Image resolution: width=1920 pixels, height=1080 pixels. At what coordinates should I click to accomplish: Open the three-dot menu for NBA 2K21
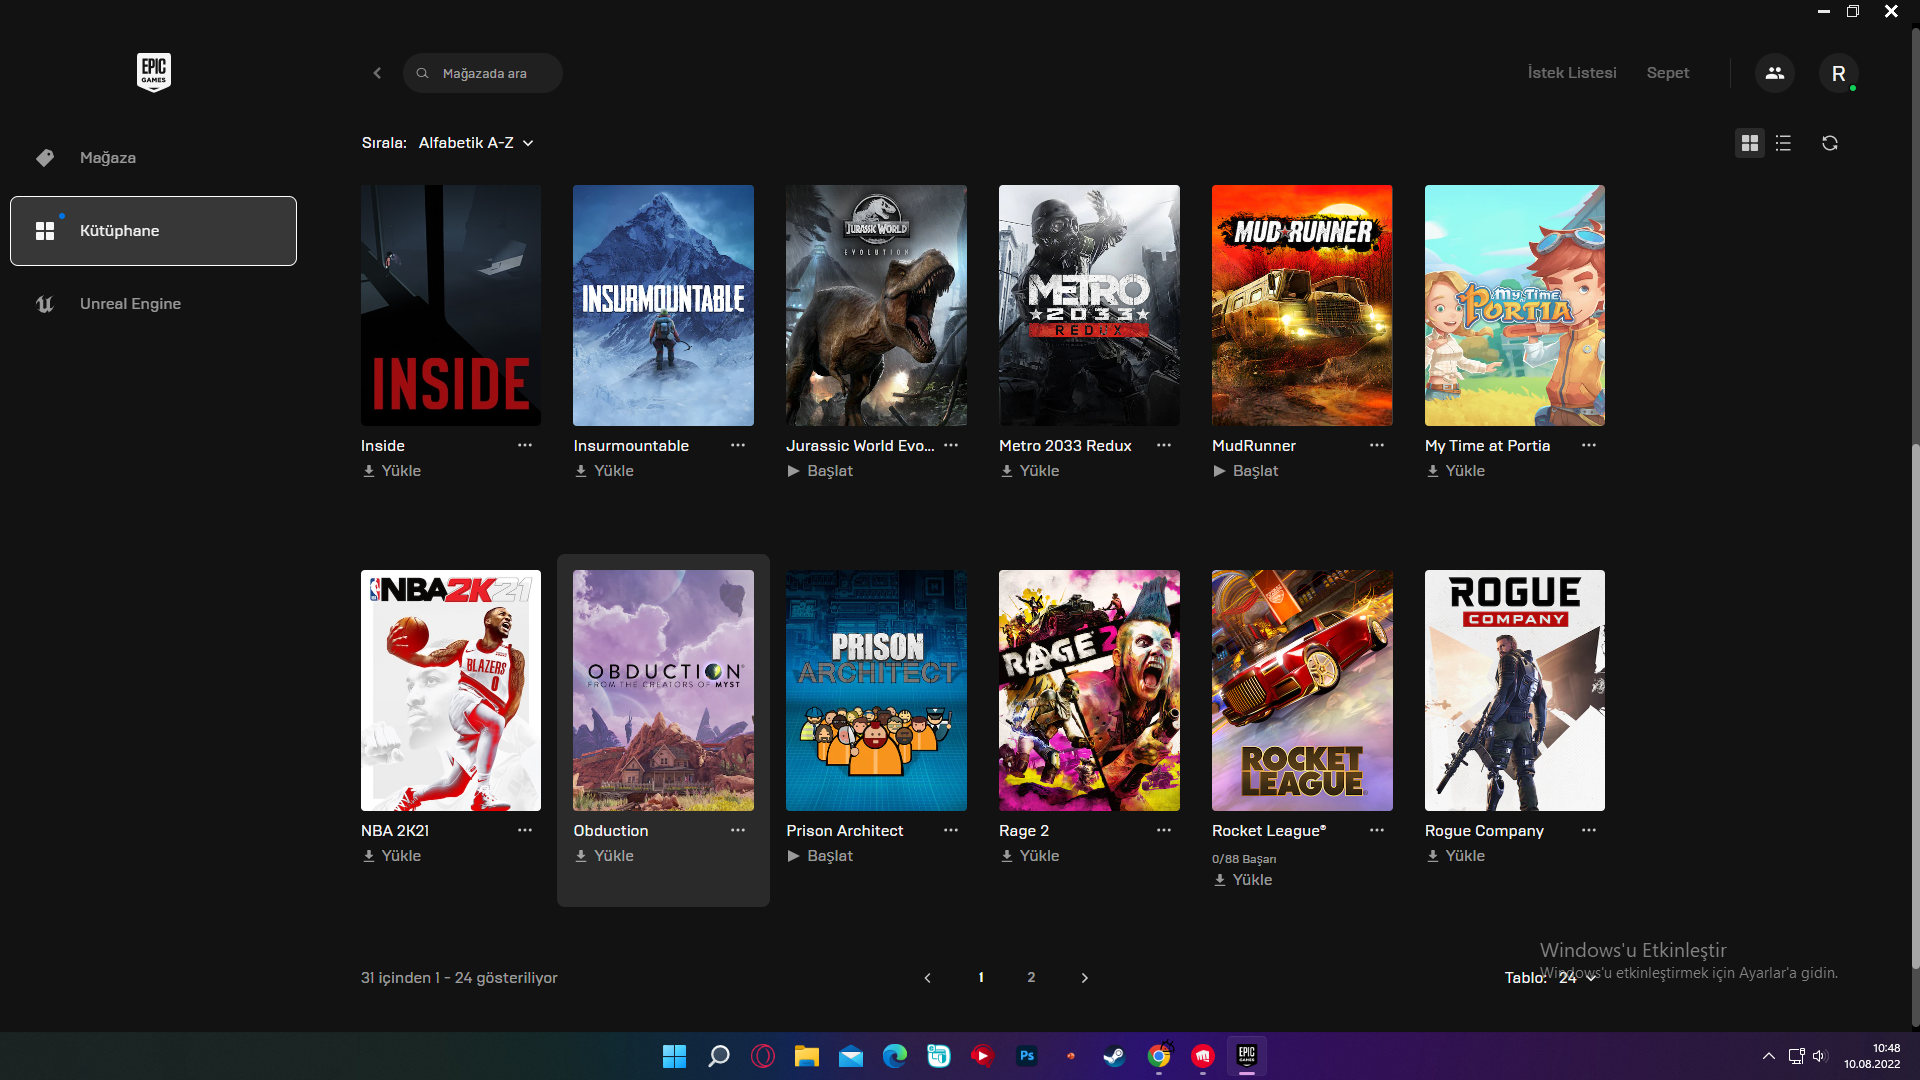click(524, 830)
